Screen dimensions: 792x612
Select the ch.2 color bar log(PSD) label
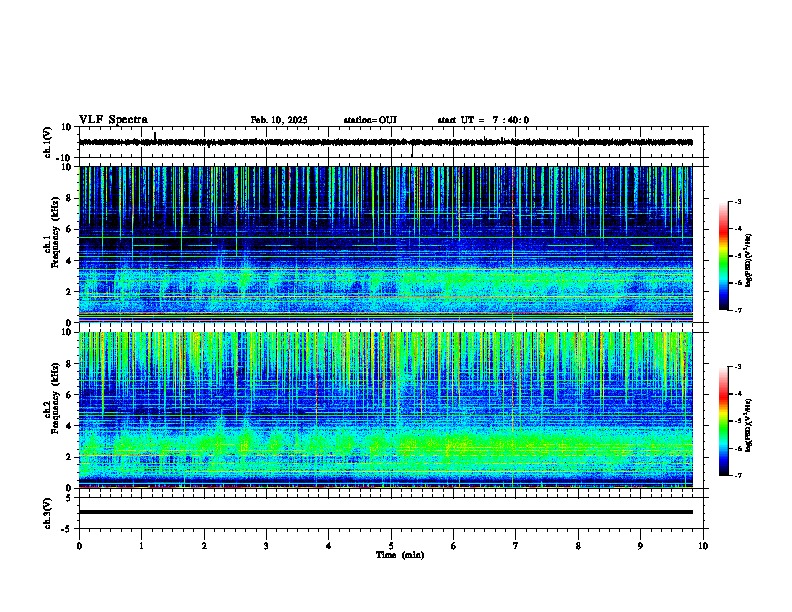pos(748,425)
